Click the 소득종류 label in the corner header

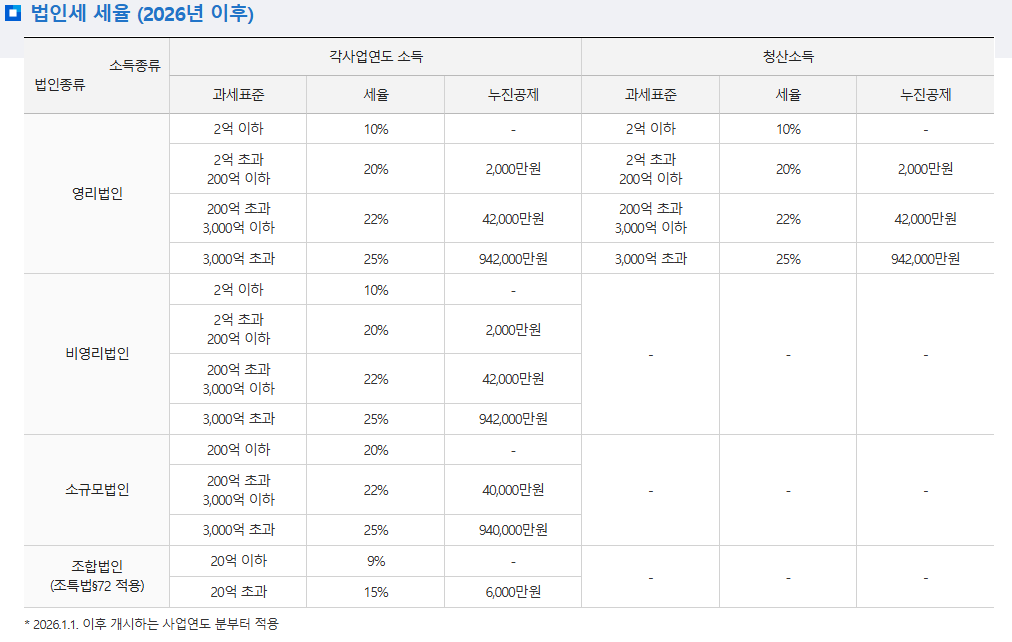[134, 65]
